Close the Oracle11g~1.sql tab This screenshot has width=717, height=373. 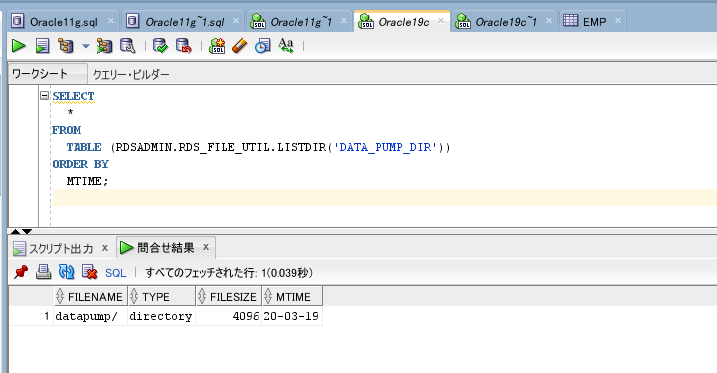pyautogui.click(x=236, y=21)
